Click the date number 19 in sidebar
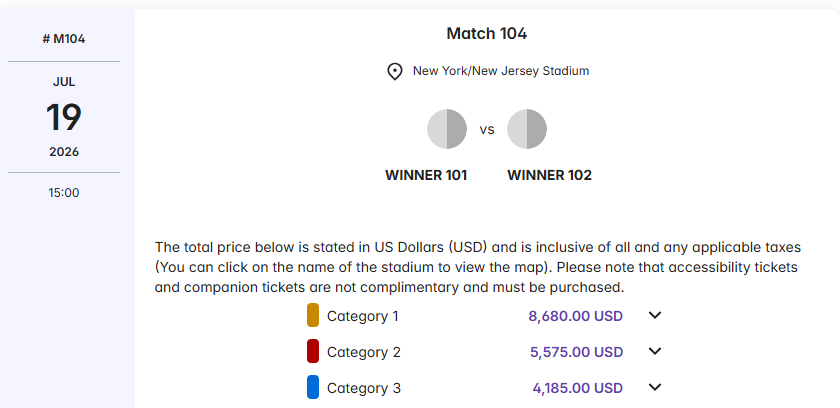Image resolution: width=840 pixels, height=408 pixels. point(64,118)
